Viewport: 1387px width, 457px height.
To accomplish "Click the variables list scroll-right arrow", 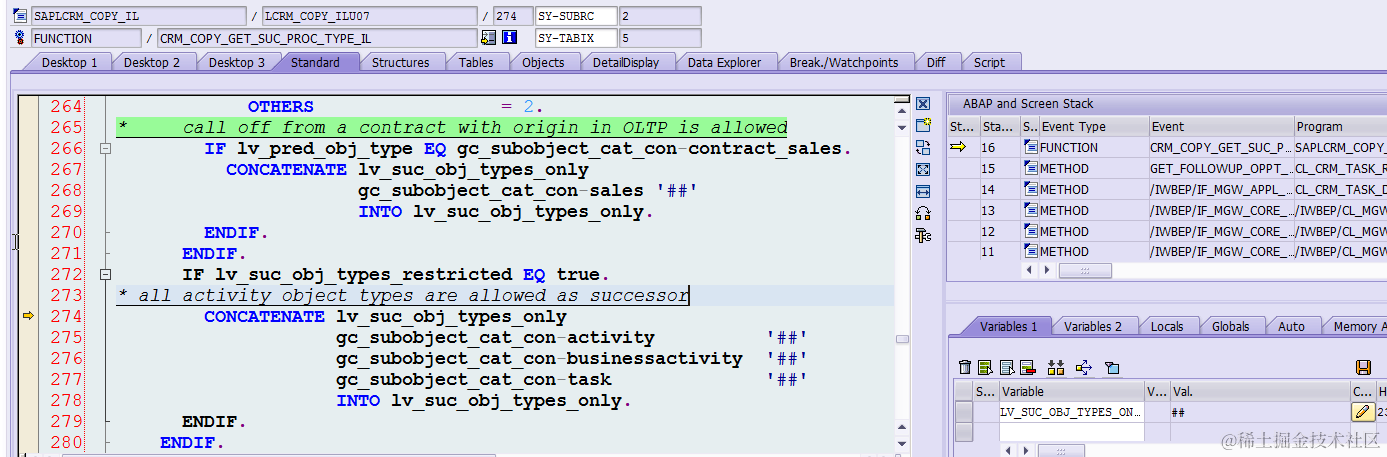I will [x=1027, y=450].
